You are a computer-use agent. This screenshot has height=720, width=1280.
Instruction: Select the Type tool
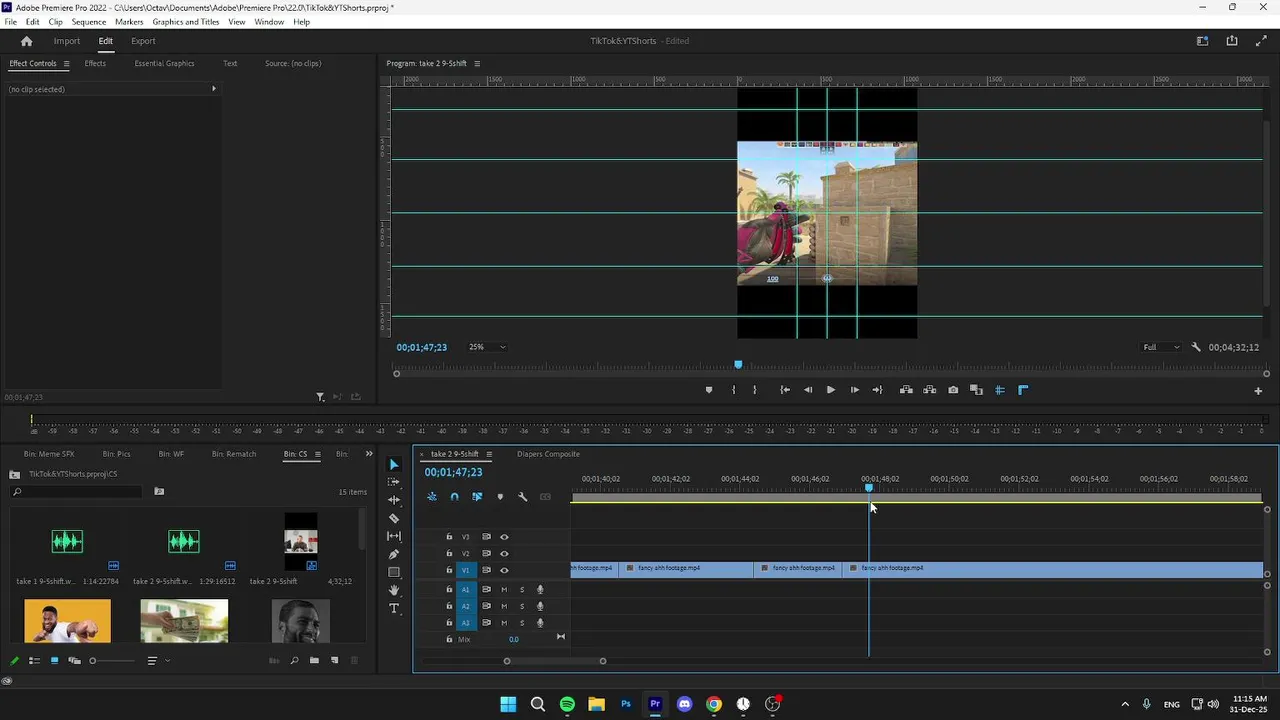(x=394, y=608)
